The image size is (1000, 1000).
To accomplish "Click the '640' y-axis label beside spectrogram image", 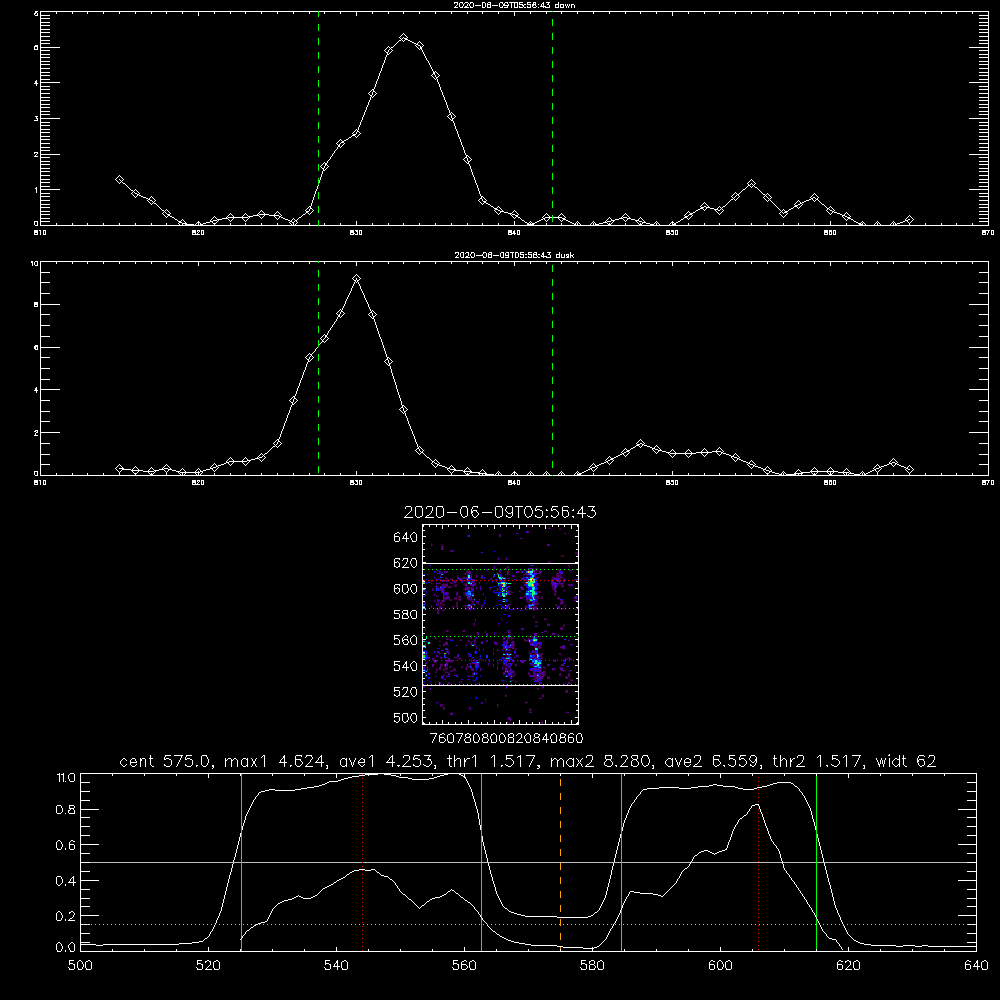I will coord(405,538).
